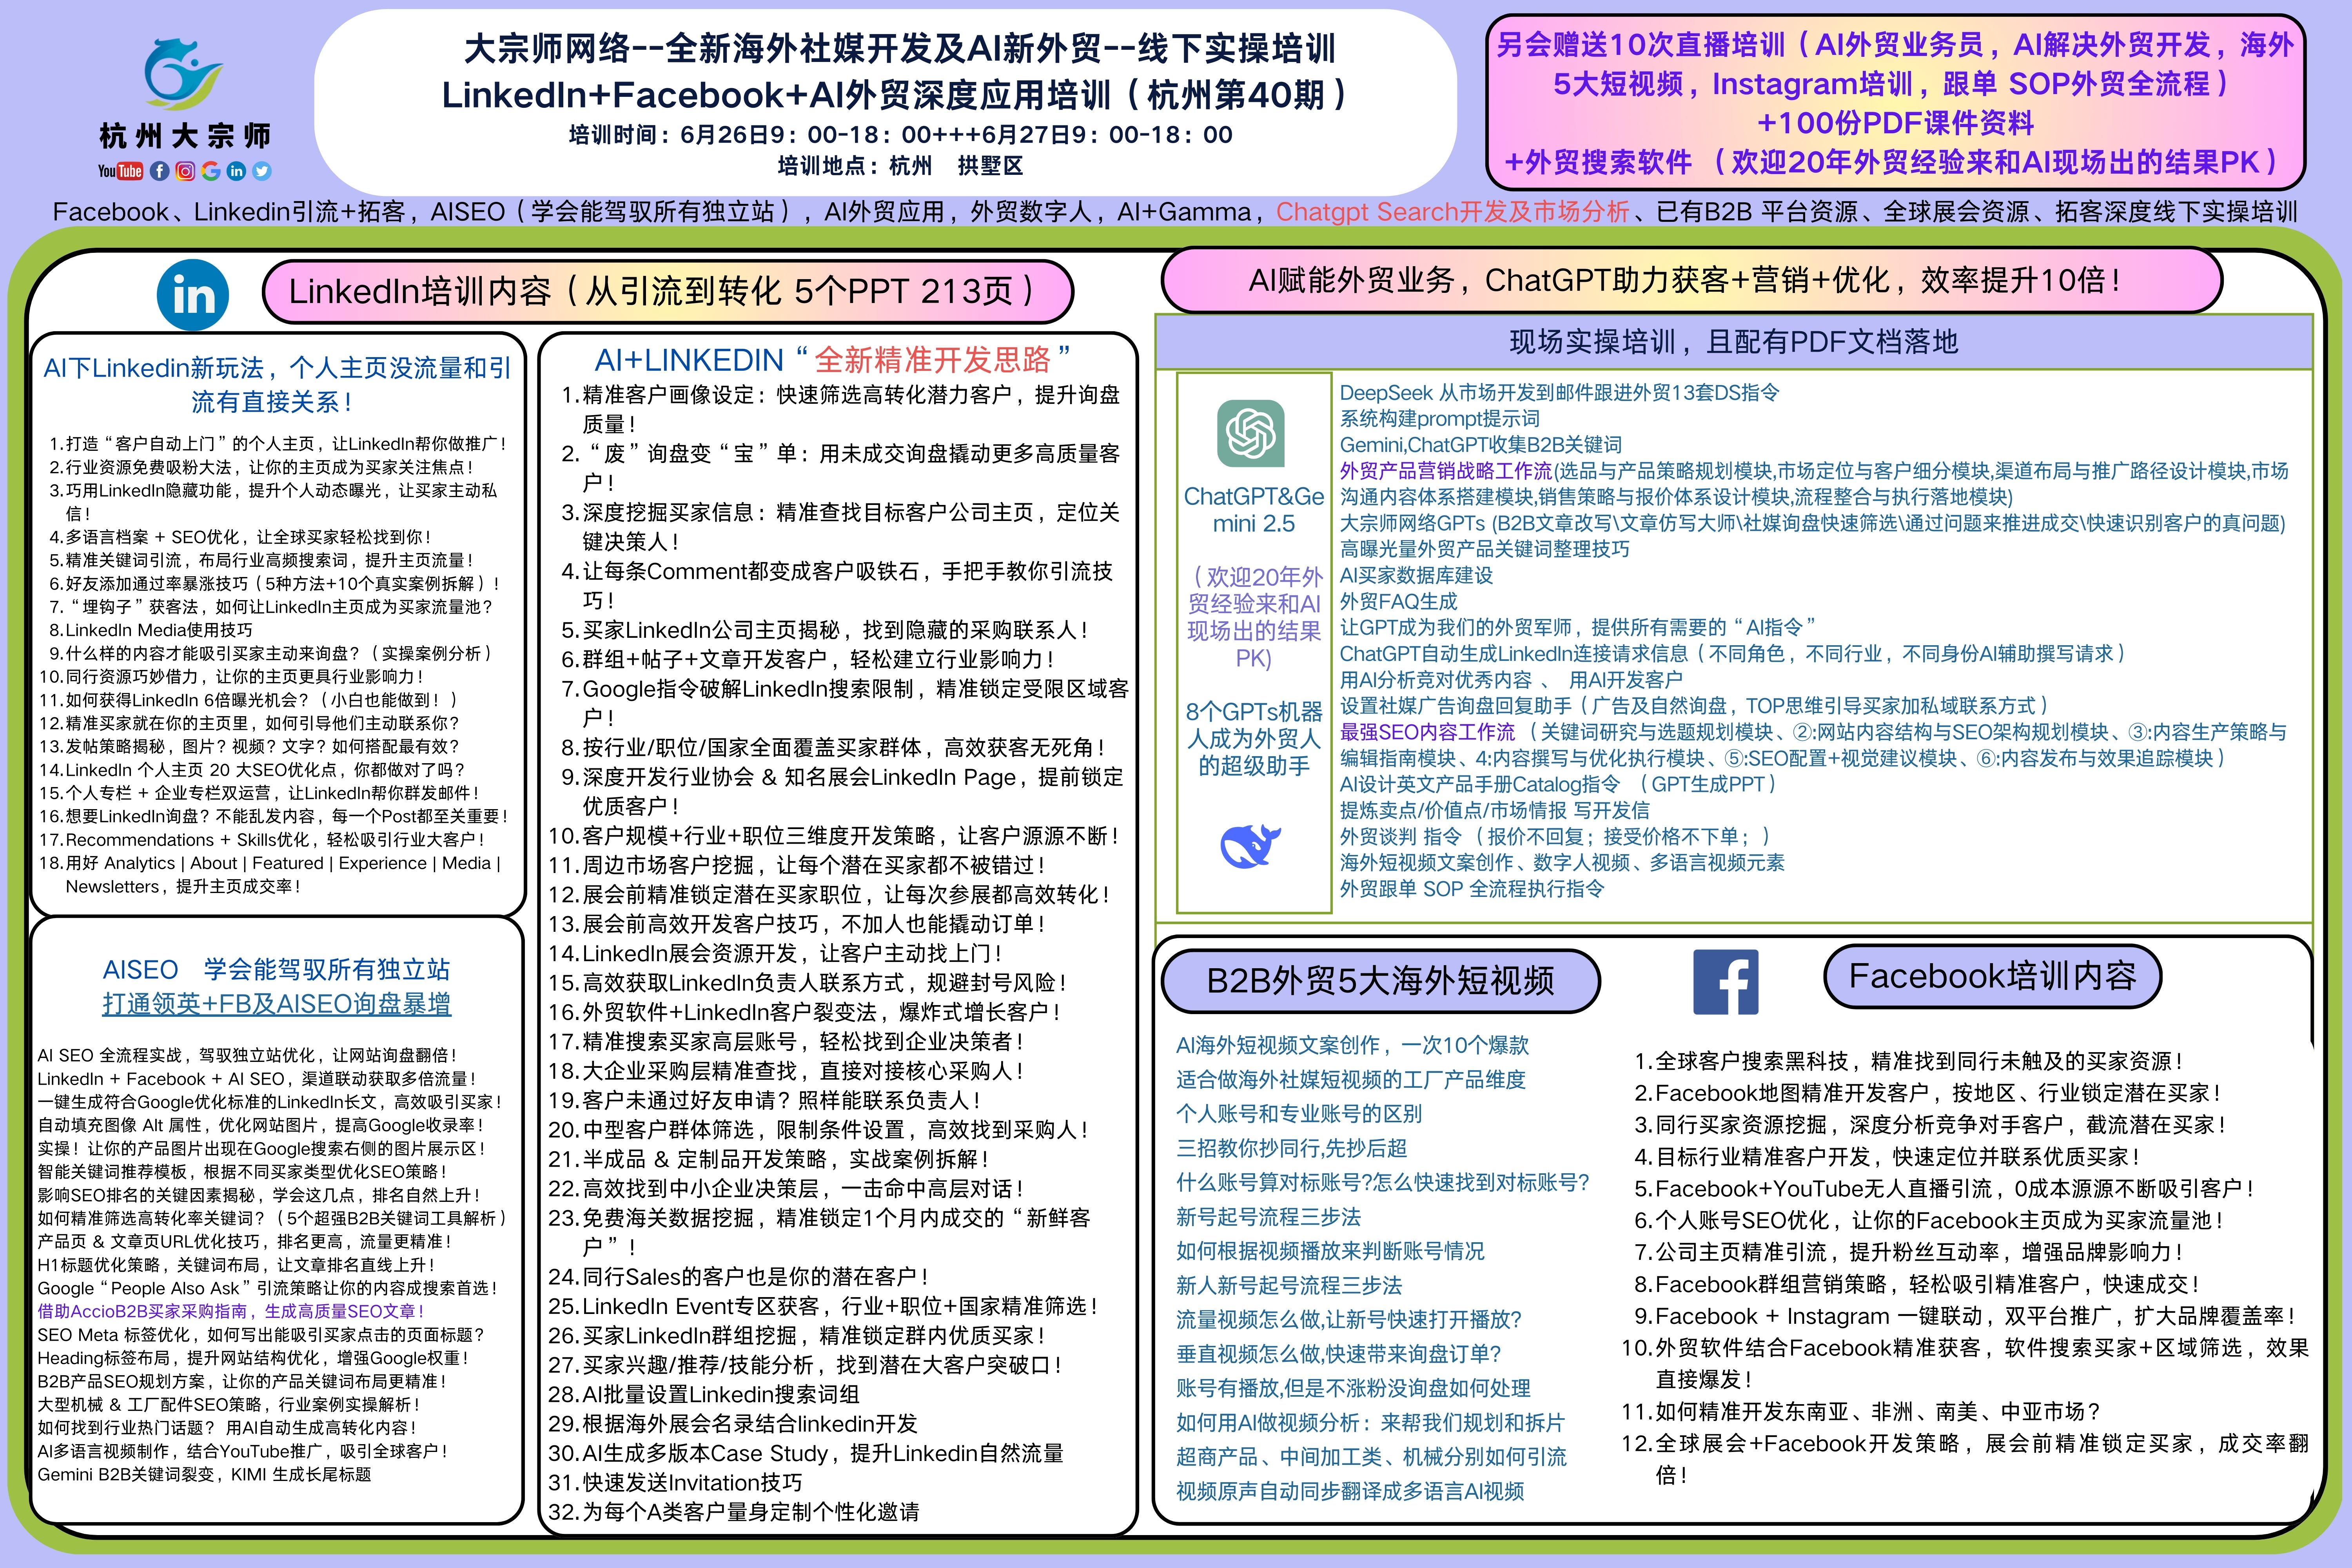Click item 9.Facebook + Instagram 一键联动
The width and height of the screenshot is (2352, 1568).
point(1965,1316)
